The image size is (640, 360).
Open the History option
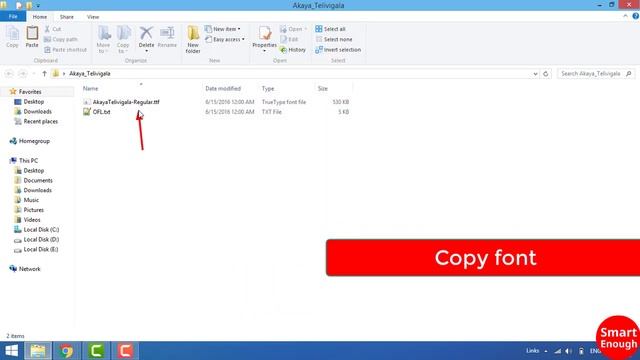point(293,49)
